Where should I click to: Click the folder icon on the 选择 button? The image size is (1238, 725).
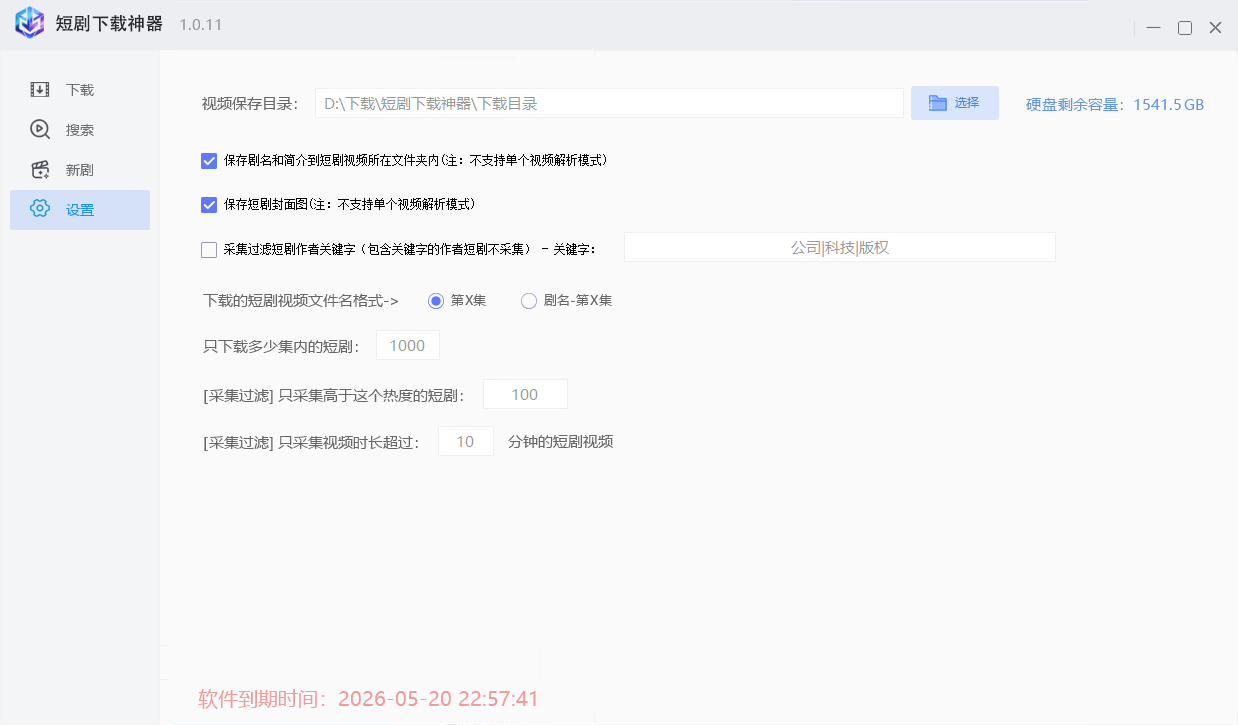pos(937,103)
